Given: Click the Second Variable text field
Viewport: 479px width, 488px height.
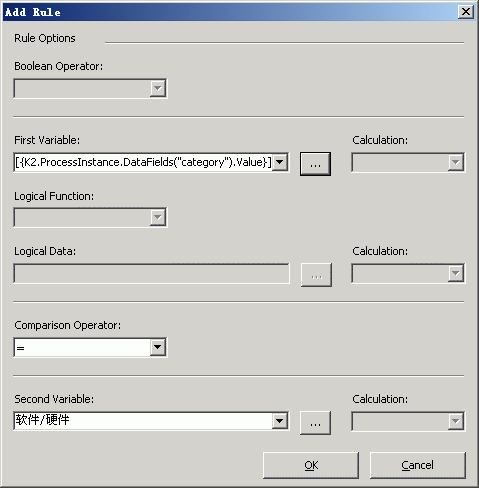Looking at the screenshot, I should (x=143, y=421).
